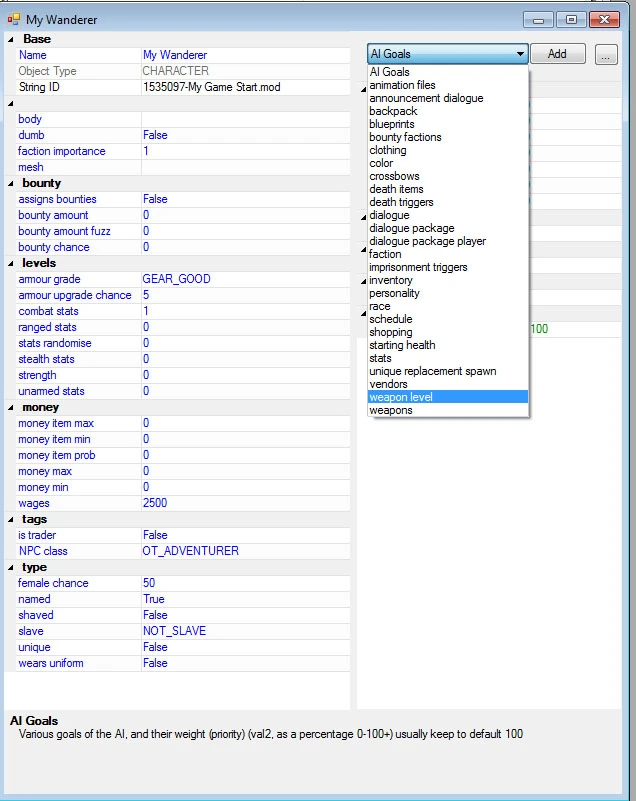
Task: Click the app icon in the title bar
Action: click(14, 19)
